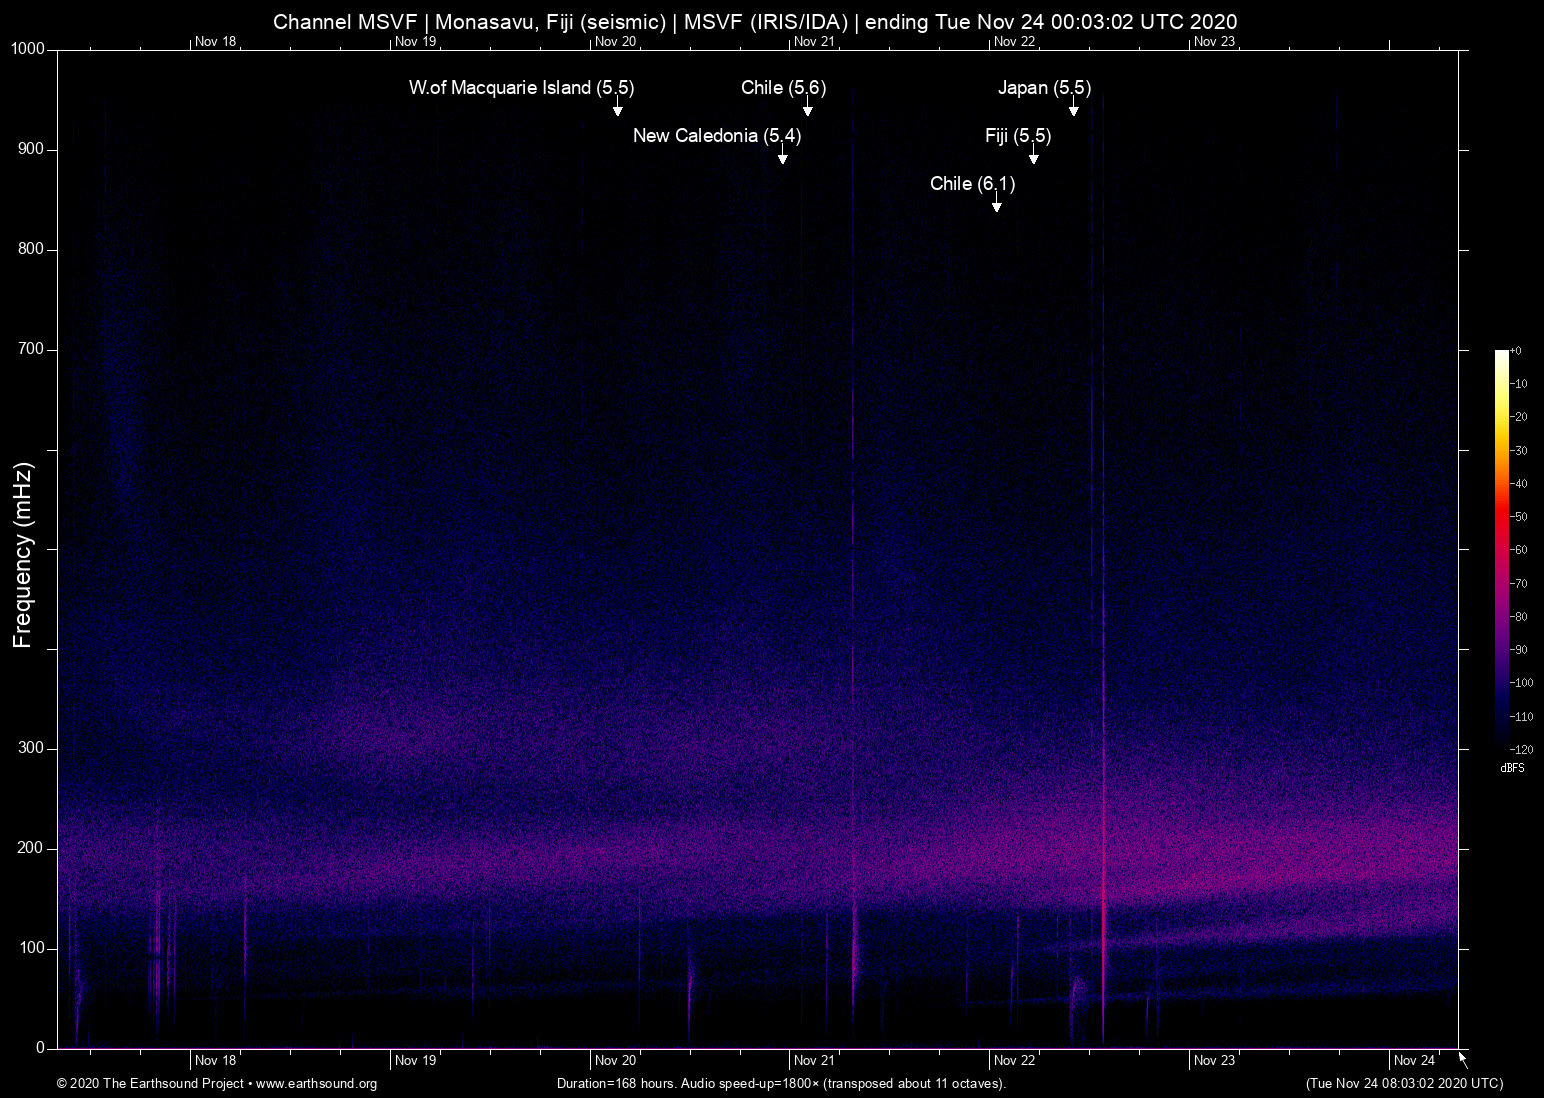This screenshot has height=1098, width=1544.
Task: Click 'Nov 22' on the top time axis
Action: 1015,41
